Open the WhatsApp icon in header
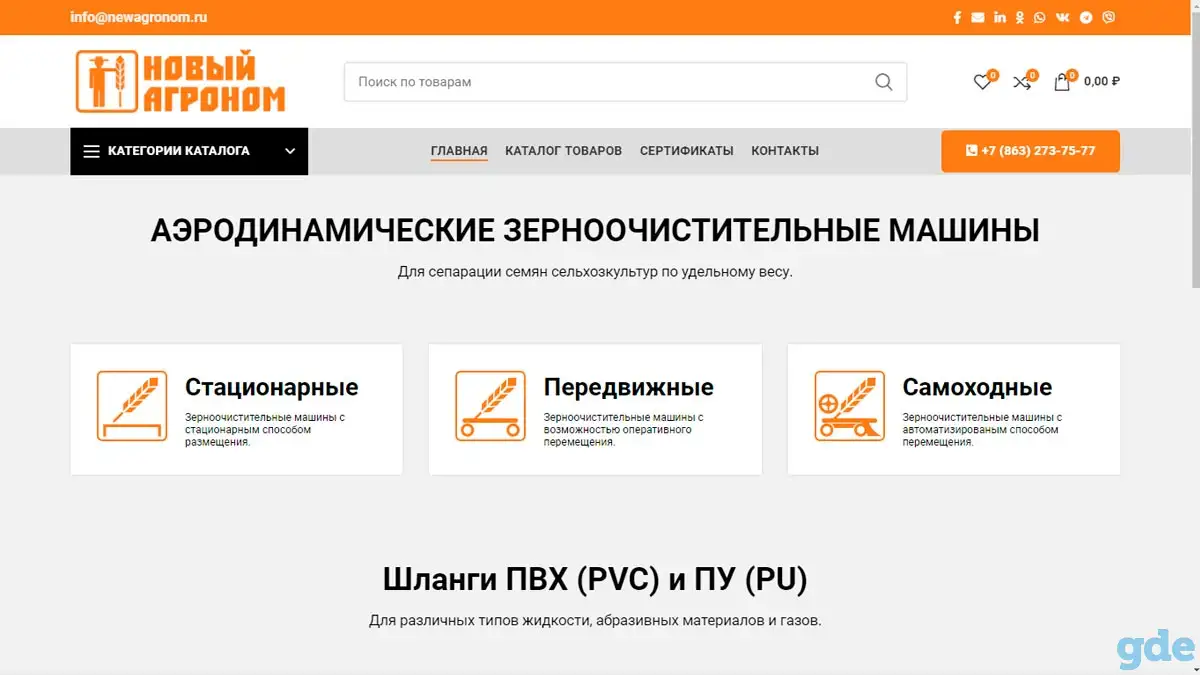 tap(1040, 17)
